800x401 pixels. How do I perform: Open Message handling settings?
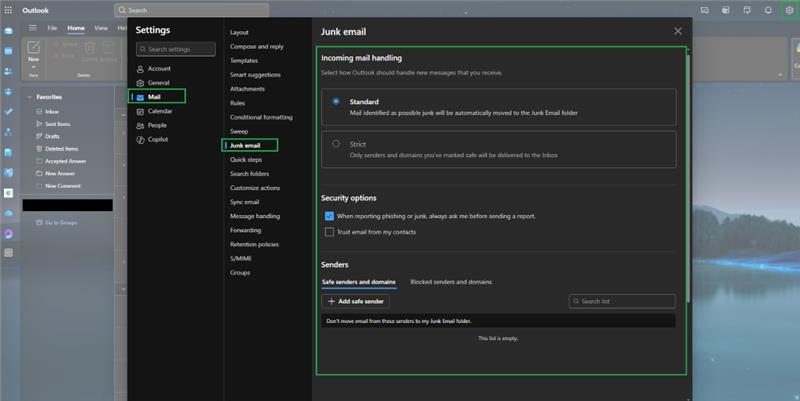(x=255, y=216)
